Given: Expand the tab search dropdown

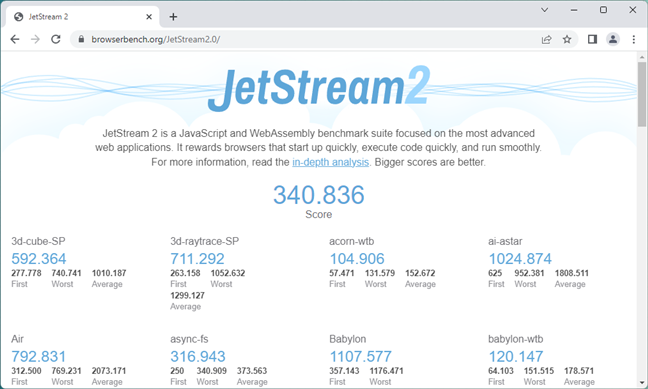Looking at the screenshot, I should coord(545,10).
